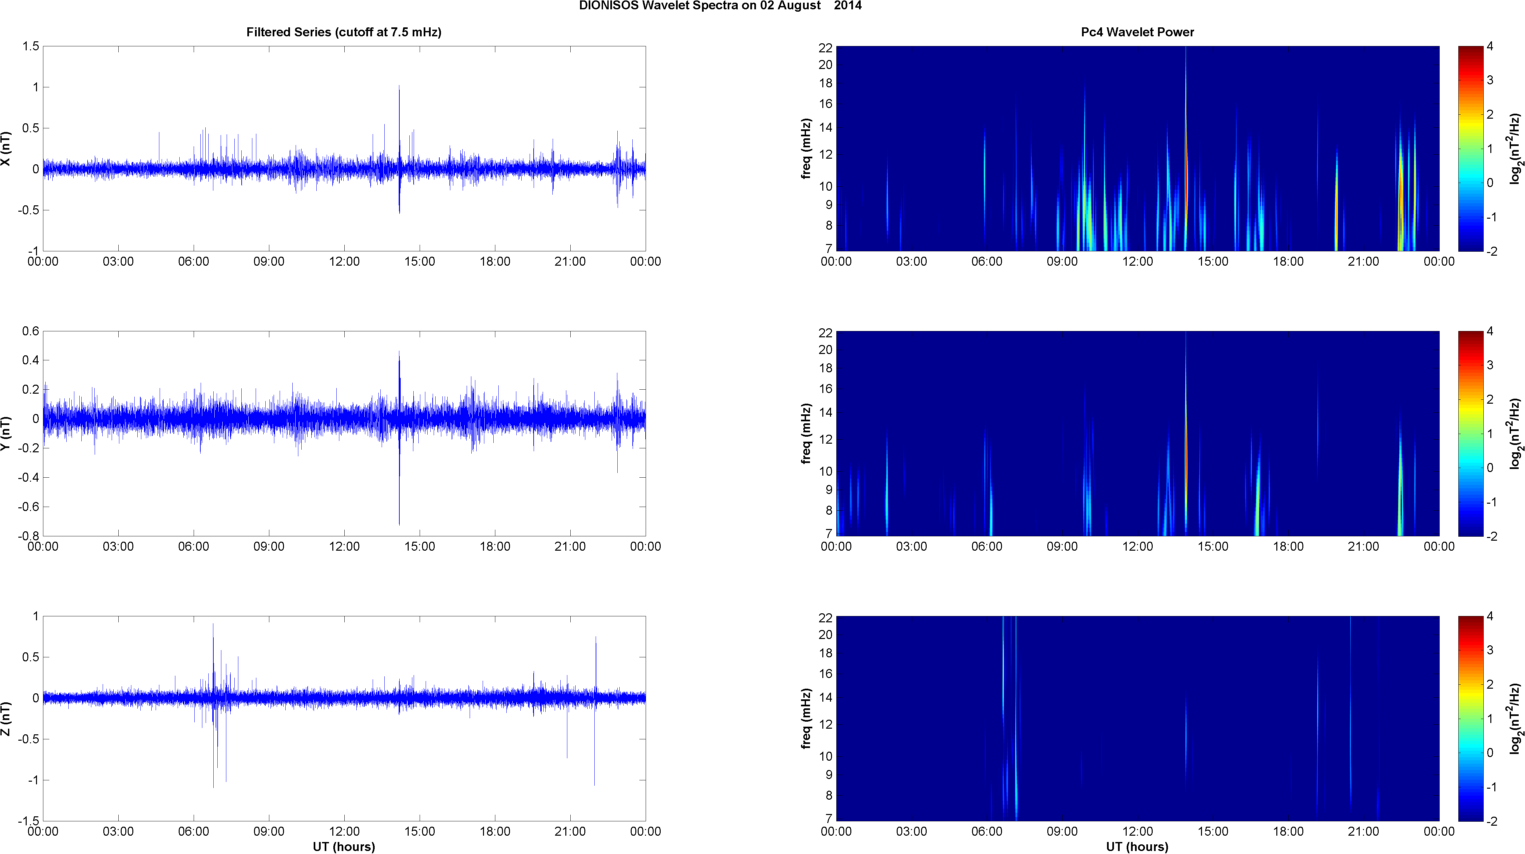Click the top wavelet power spectrogram for X

coord(1137,148)
